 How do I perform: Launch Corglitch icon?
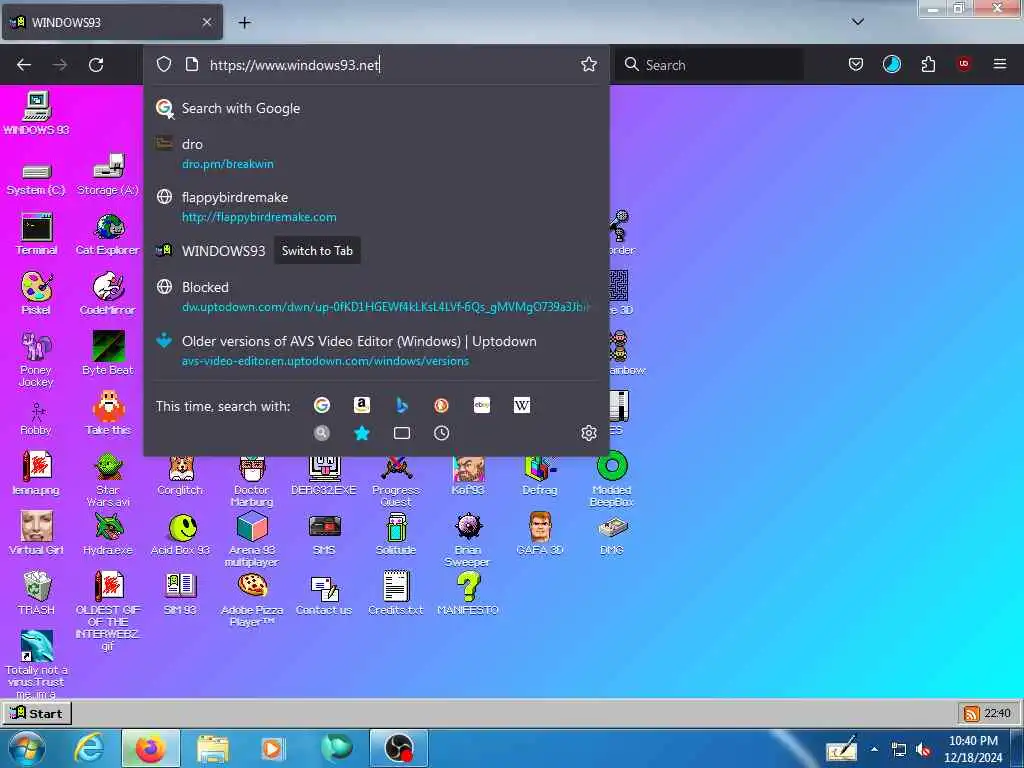[x=180, y=477]
